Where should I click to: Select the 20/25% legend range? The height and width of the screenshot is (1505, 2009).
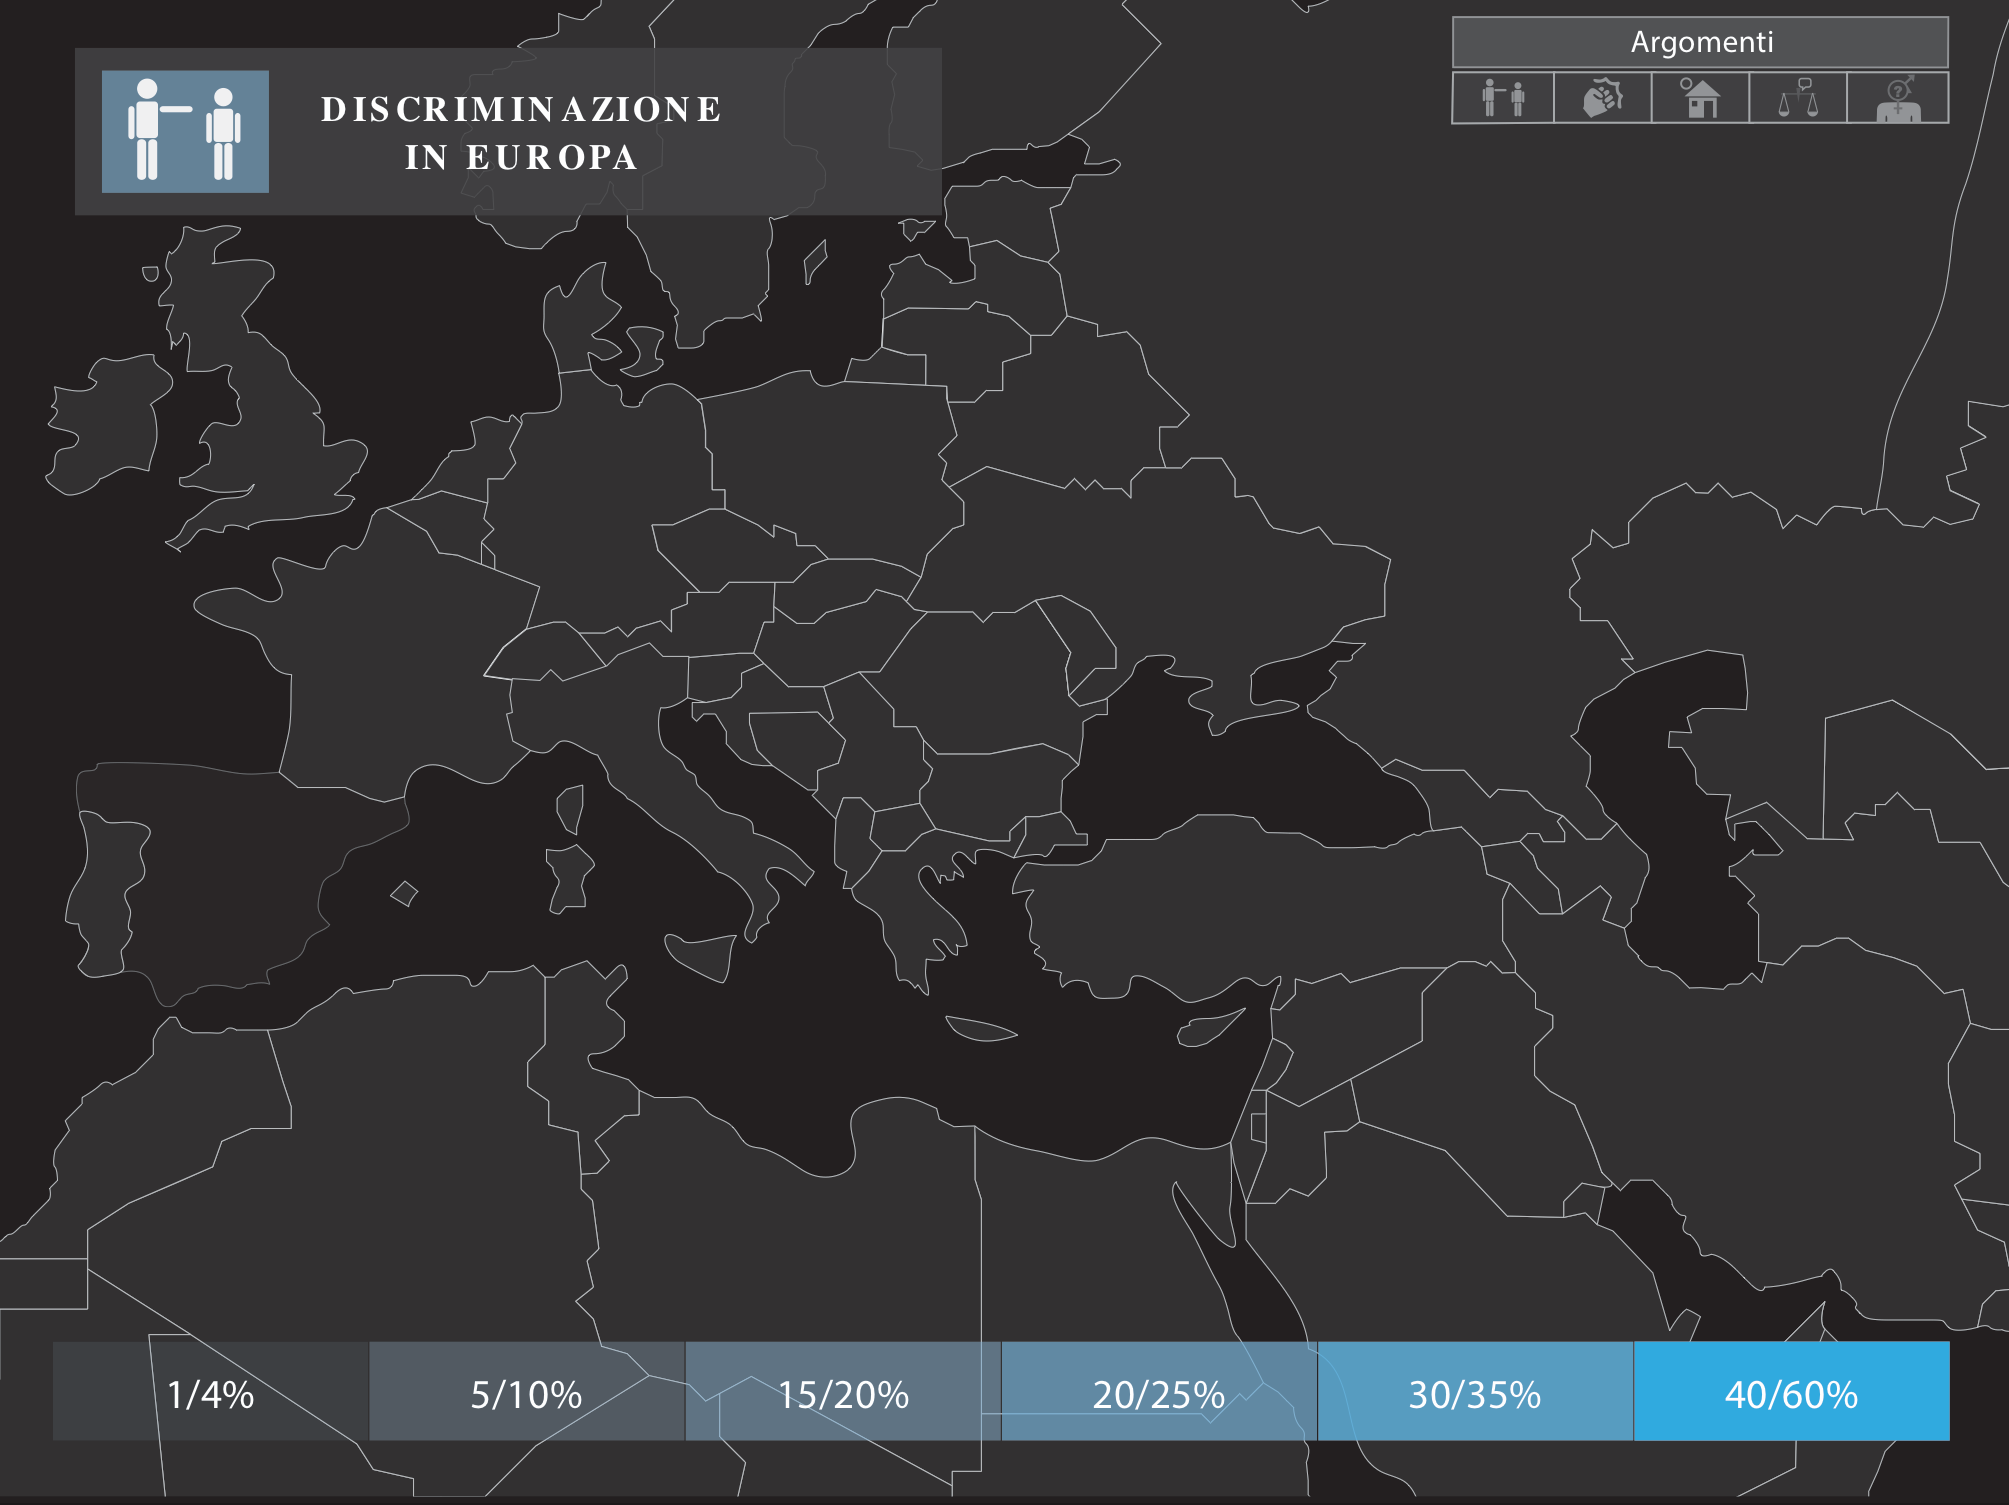pyautogui.click(x=1159, y=1393)
